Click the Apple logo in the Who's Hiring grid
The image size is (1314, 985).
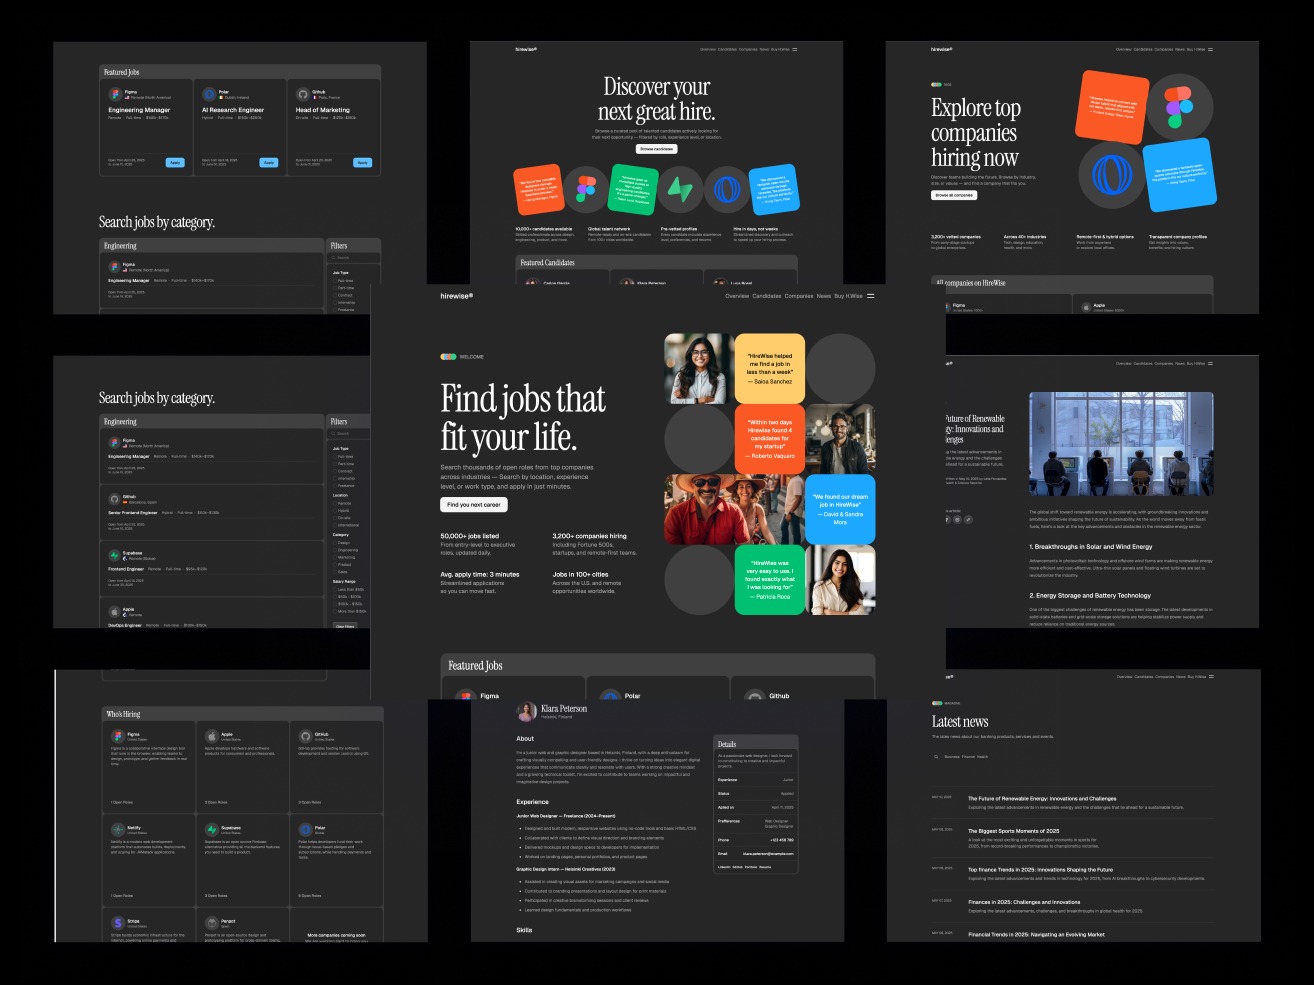[x=212, y=736]
